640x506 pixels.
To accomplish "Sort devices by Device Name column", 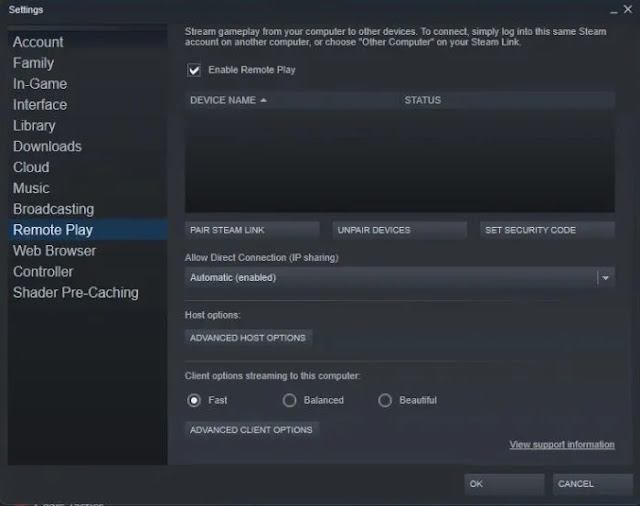I will click(x=223, y=100).
